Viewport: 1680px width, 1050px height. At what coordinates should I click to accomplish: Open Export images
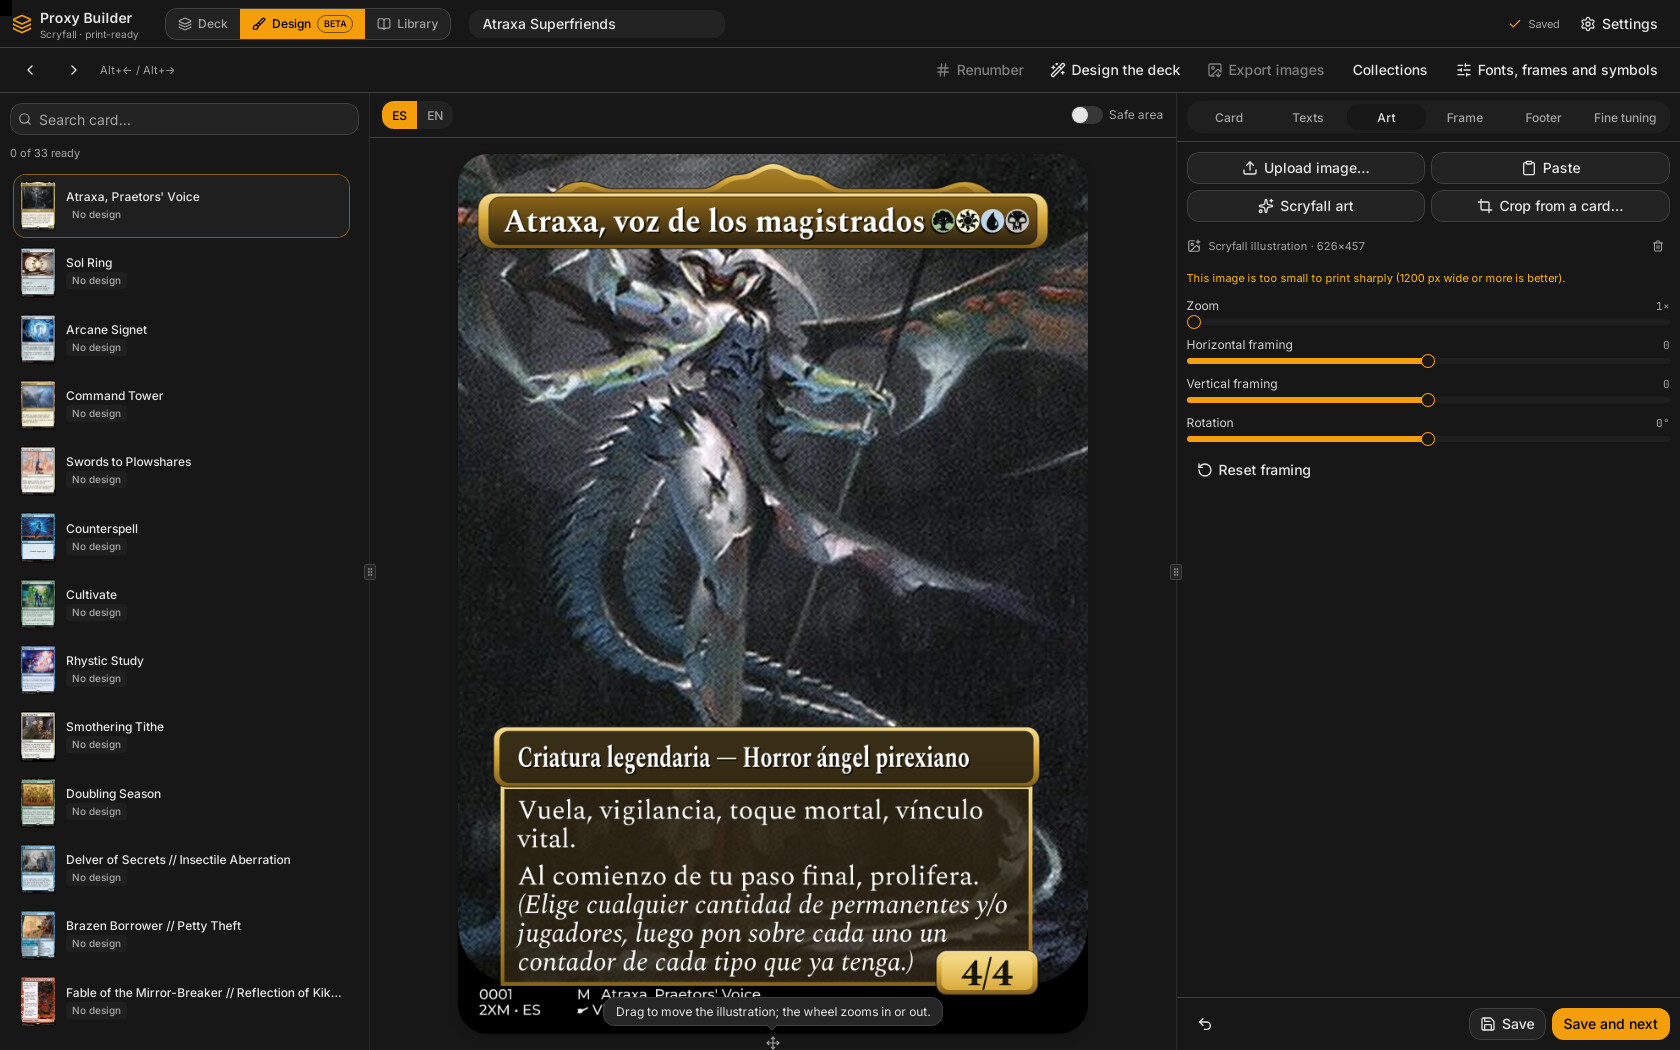1265,70
